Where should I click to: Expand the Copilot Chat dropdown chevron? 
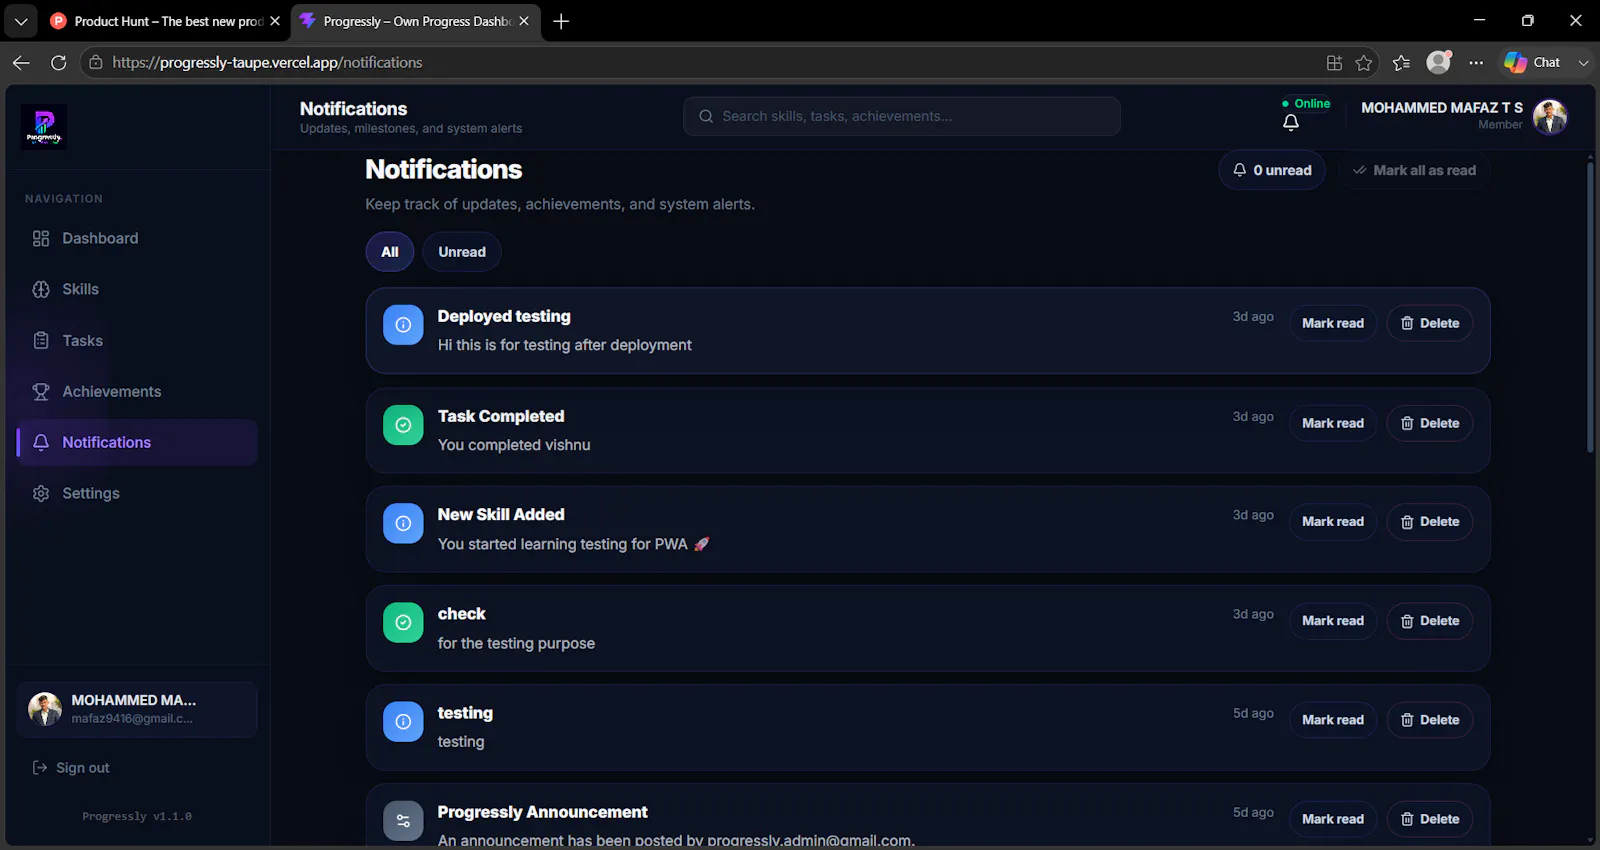pos(1583,62)
